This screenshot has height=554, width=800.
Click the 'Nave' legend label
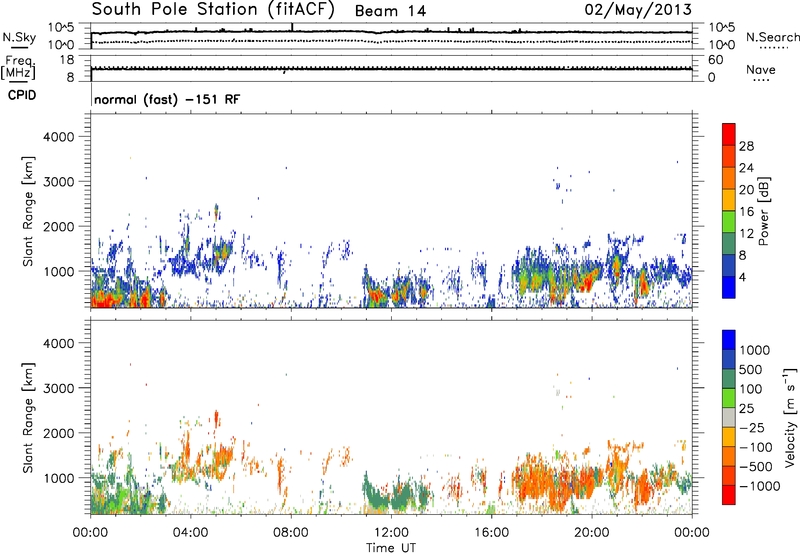(x=761, y=69)
